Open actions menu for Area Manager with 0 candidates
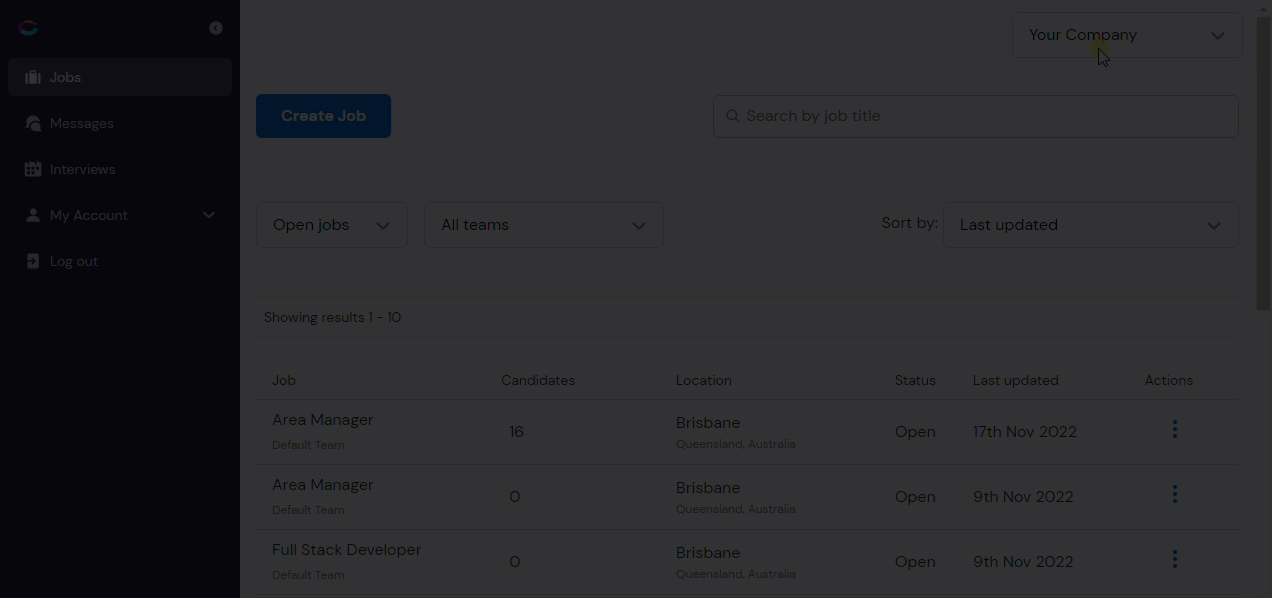 coord(1175,494)
